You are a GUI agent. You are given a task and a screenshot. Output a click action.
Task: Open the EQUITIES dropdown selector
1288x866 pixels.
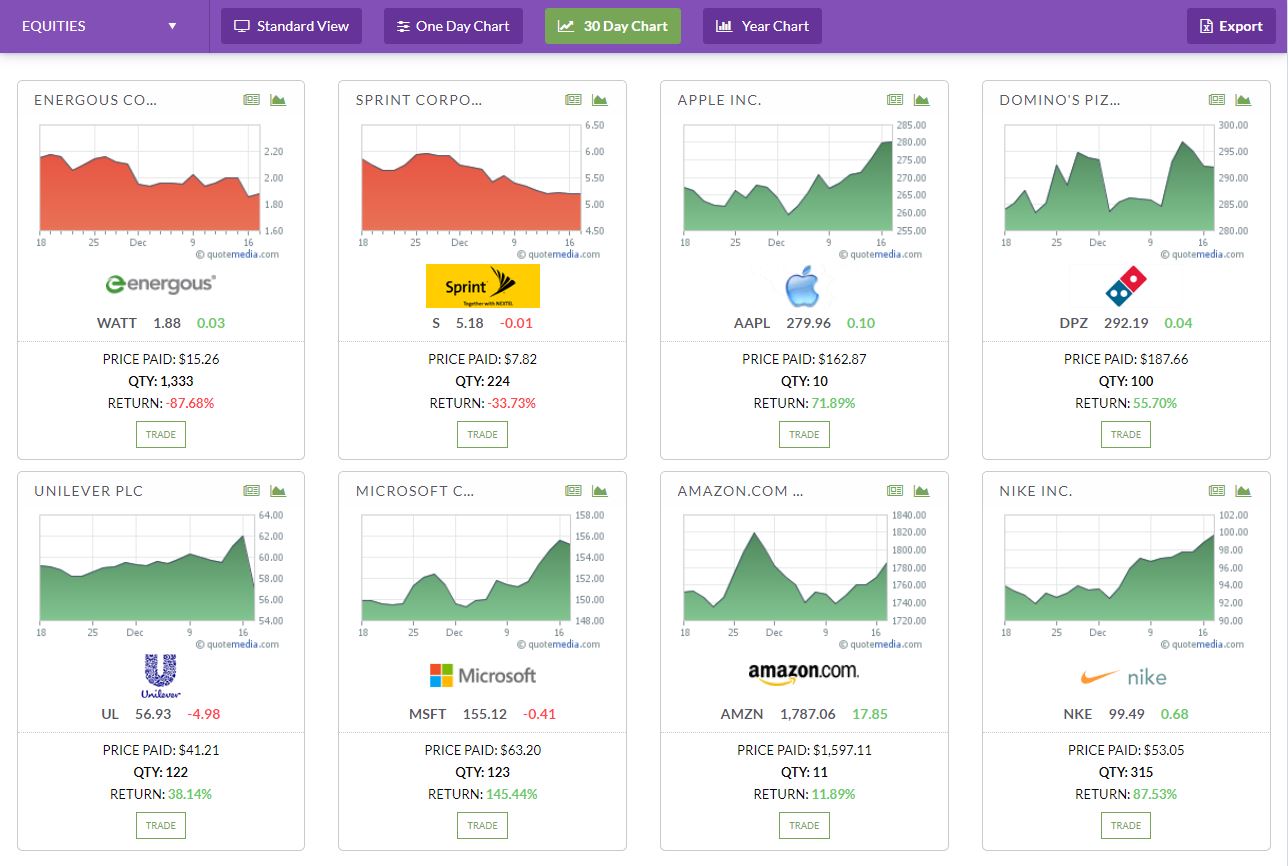(x=100, y=26)
